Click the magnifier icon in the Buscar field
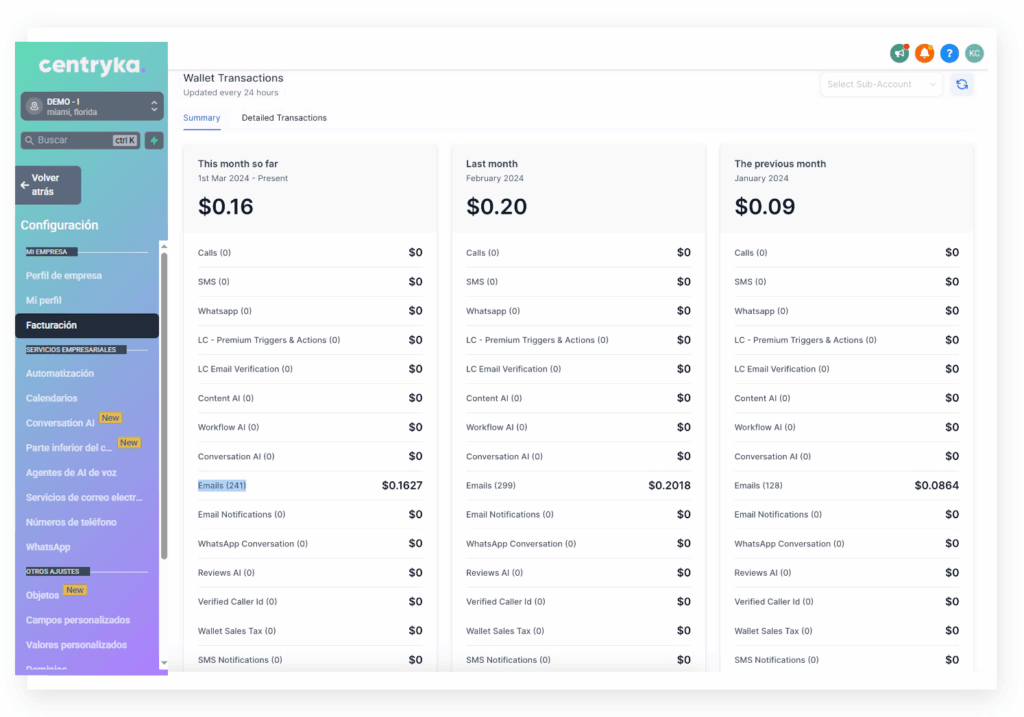Image resolution: width=1024 pixels, height=717 pixels. 29,141
